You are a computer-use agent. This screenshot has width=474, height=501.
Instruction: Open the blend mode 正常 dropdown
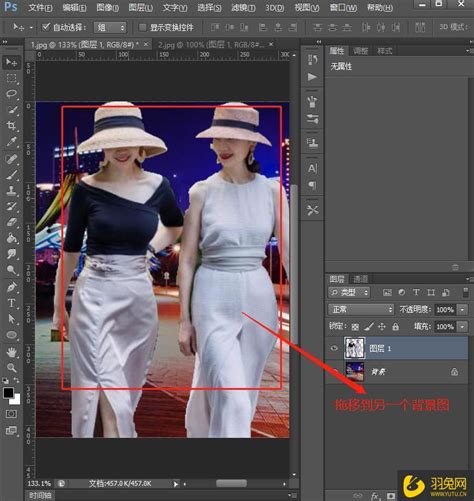pyautogui.click(x=361, y=310)
